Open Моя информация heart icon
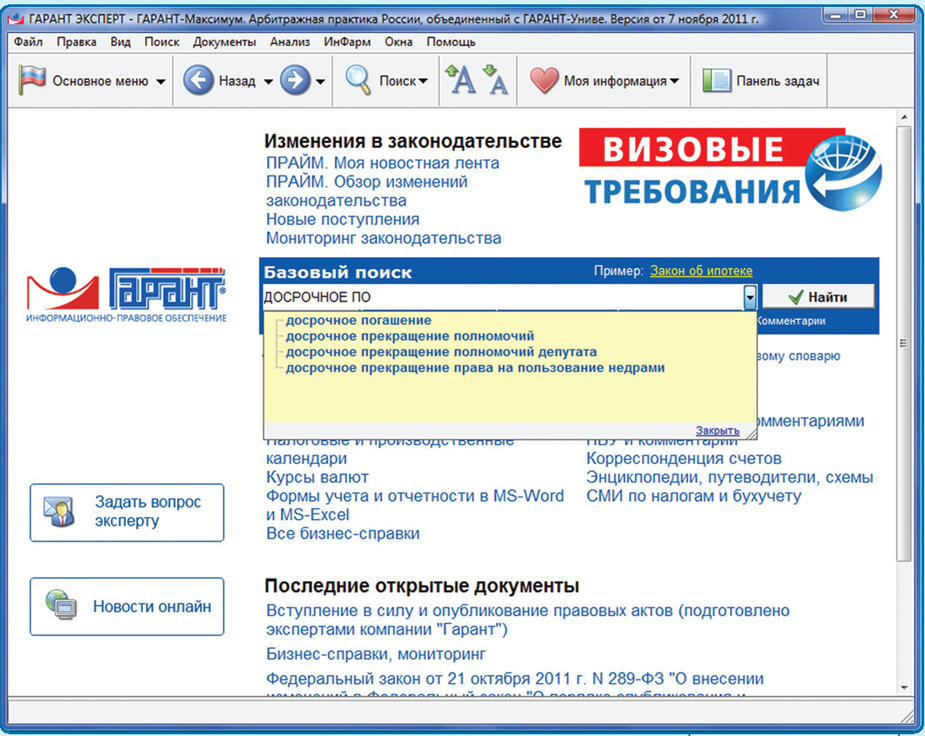 tap(544, 81)
